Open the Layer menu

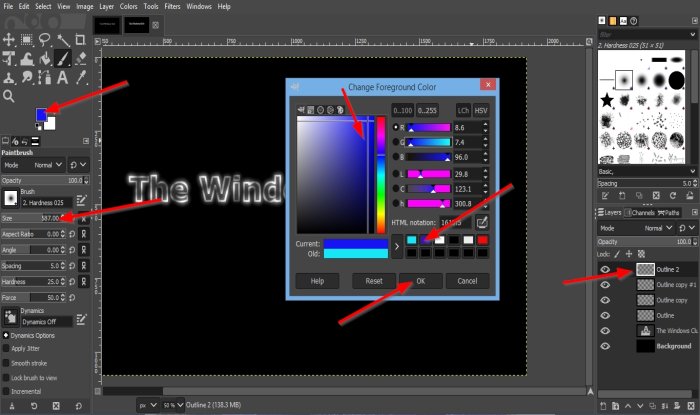tap(107, 6)
